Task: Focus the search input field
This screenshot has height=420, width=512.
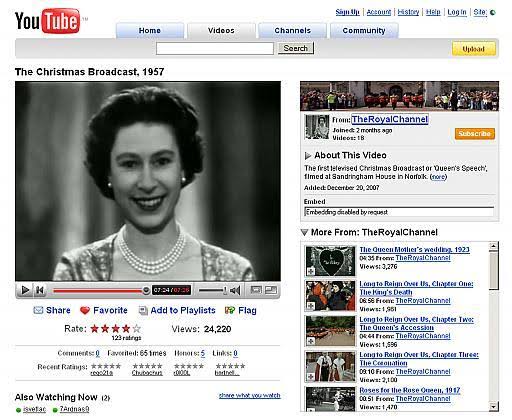Action: (215, 49)
